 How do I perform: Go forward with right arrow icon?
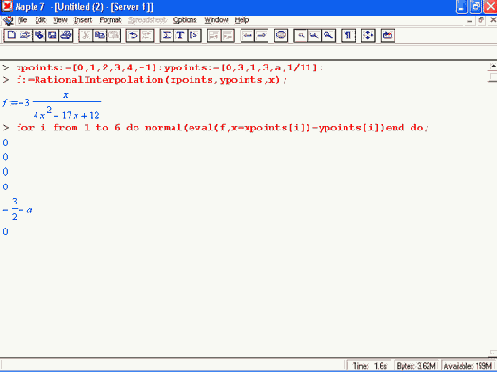coord(261,35)
